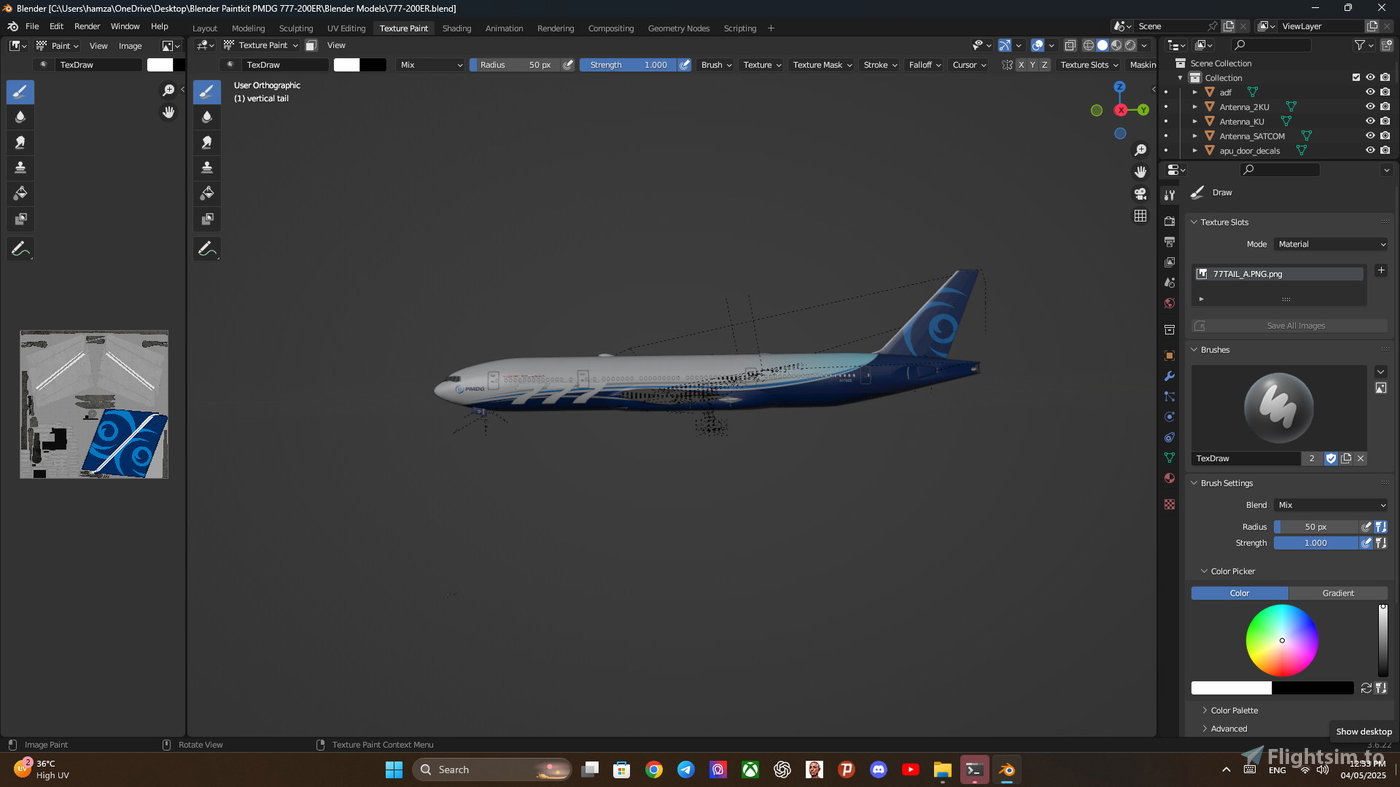
Task: Disable the fake user shield on TexDraw brush
Action: click(x=1330, y=458)
